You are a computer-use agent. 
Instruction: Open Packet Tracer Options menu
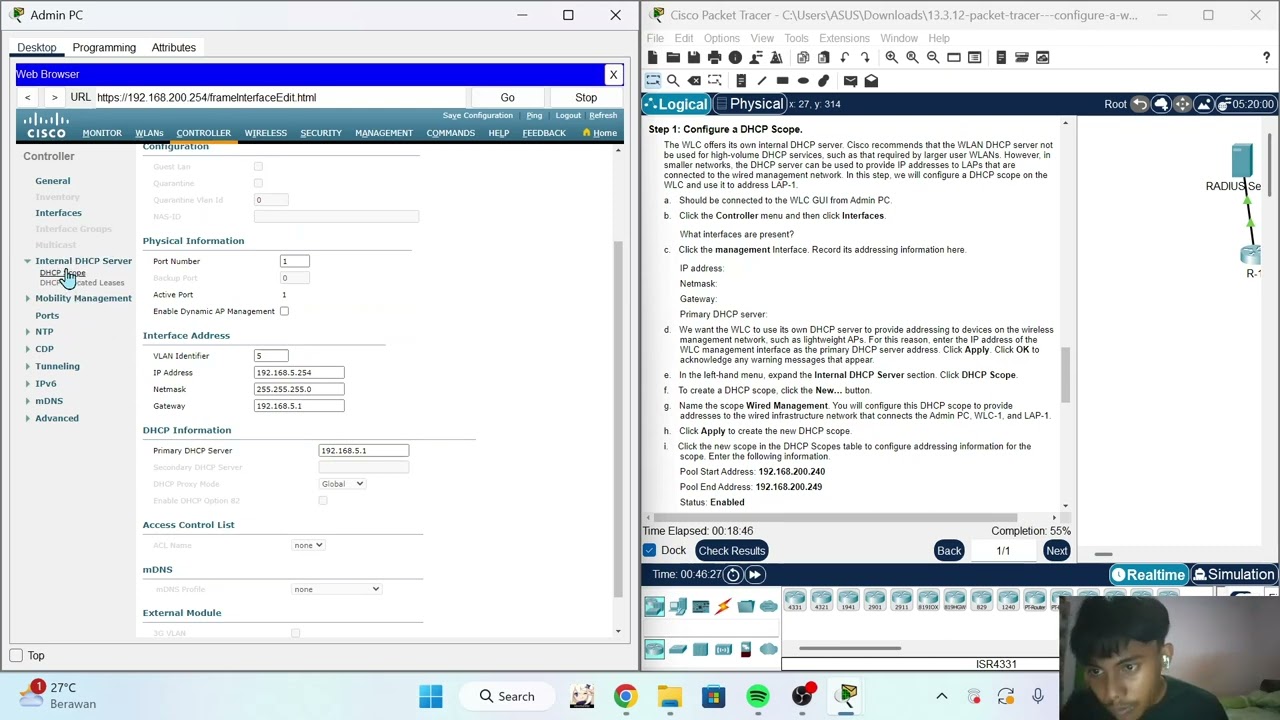721,38
